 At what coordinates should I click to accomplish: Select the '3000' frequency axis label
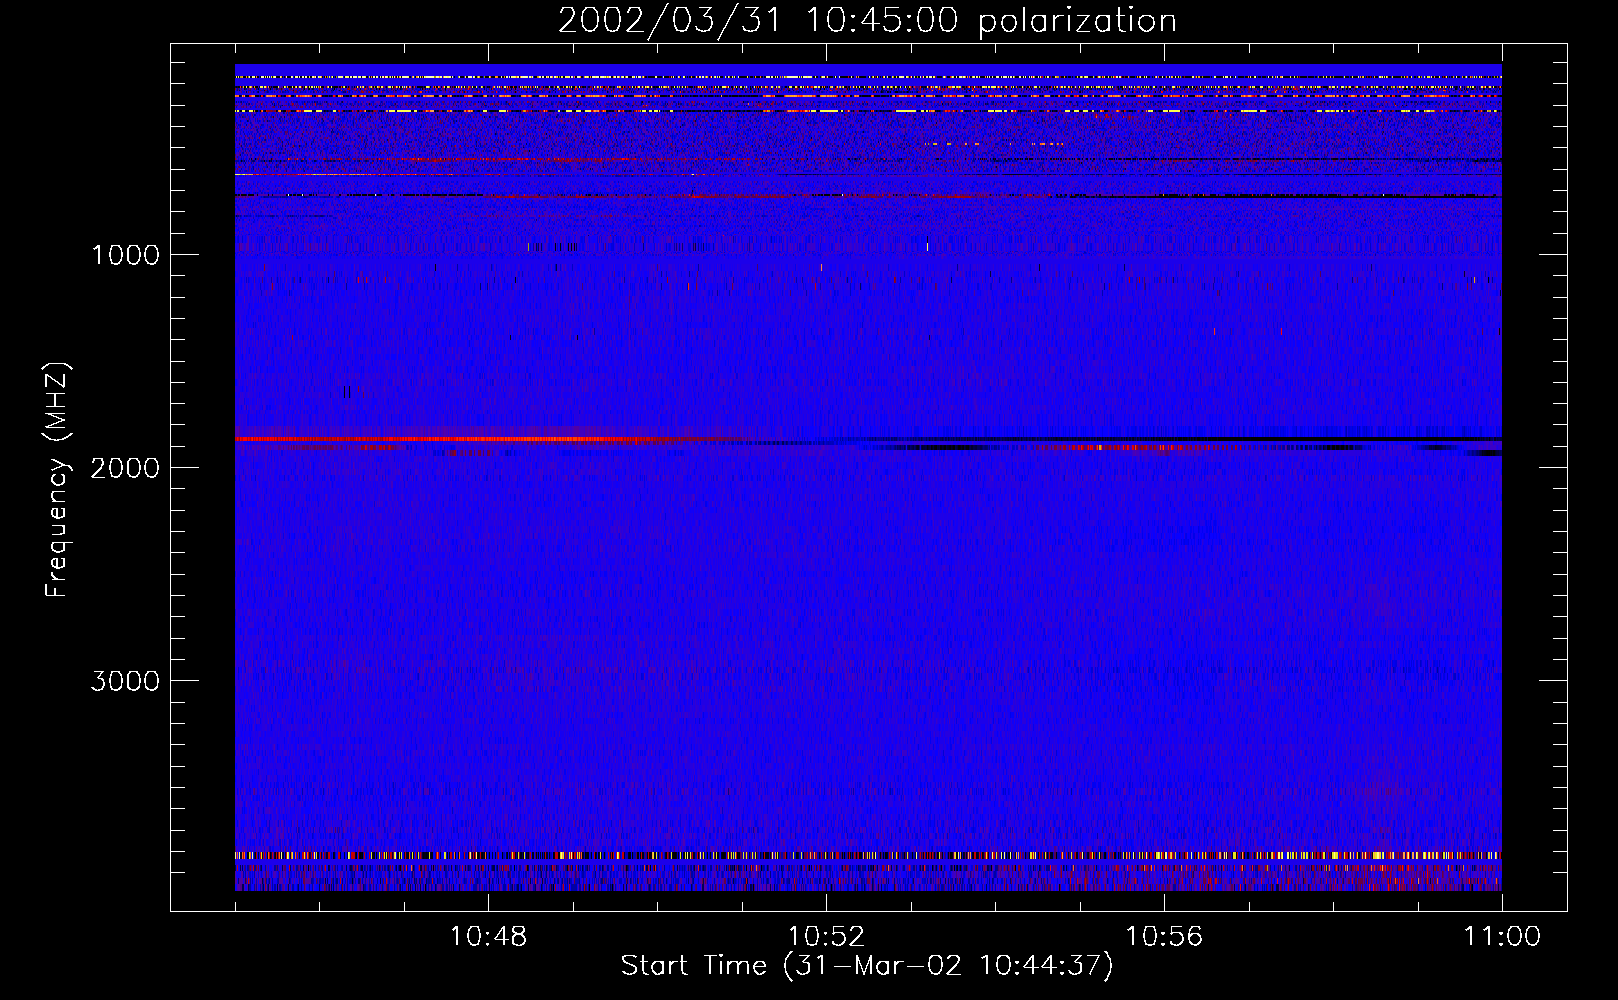click(x=125, y=681)
